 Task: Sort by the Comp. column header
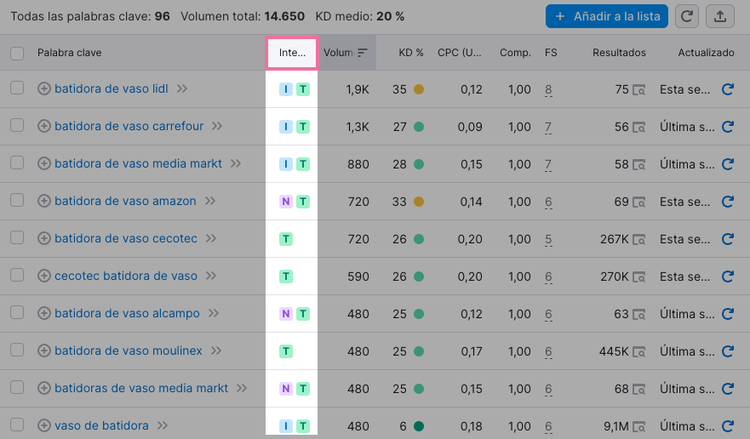click(515, 53)
